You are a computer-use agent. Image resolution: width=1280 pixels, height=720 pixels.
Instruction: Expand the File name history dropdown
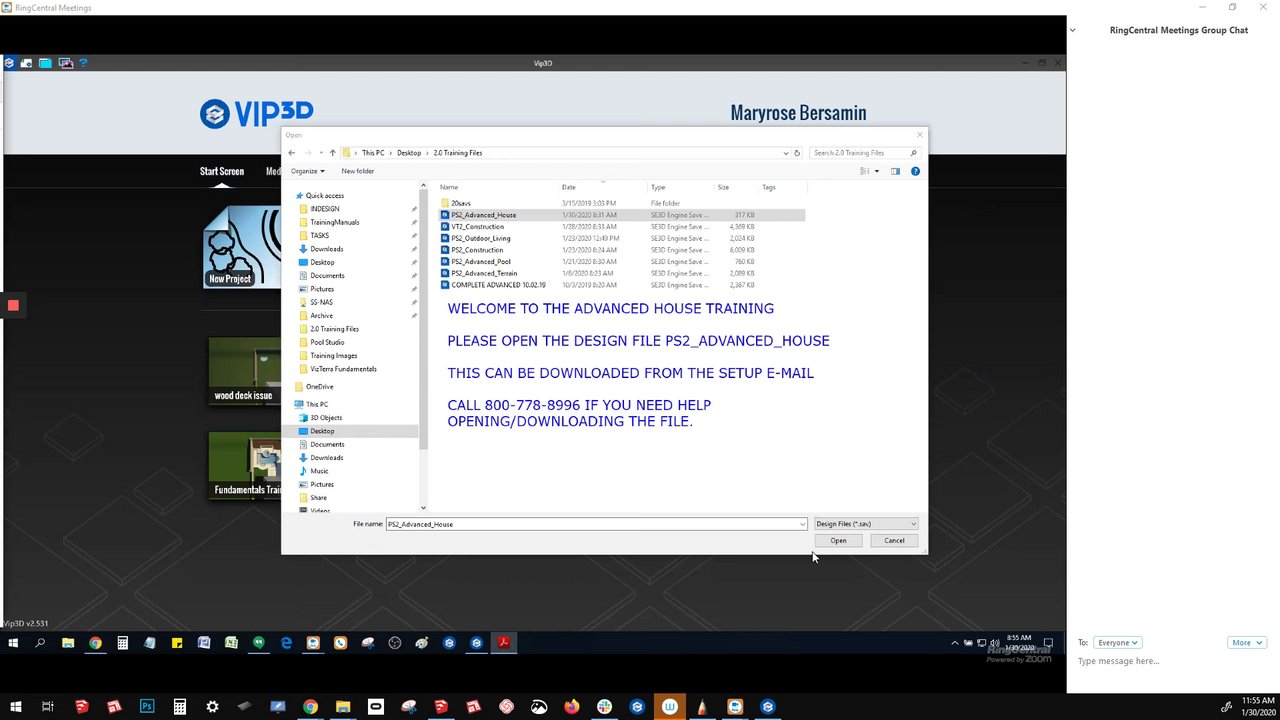click(802, 524)
